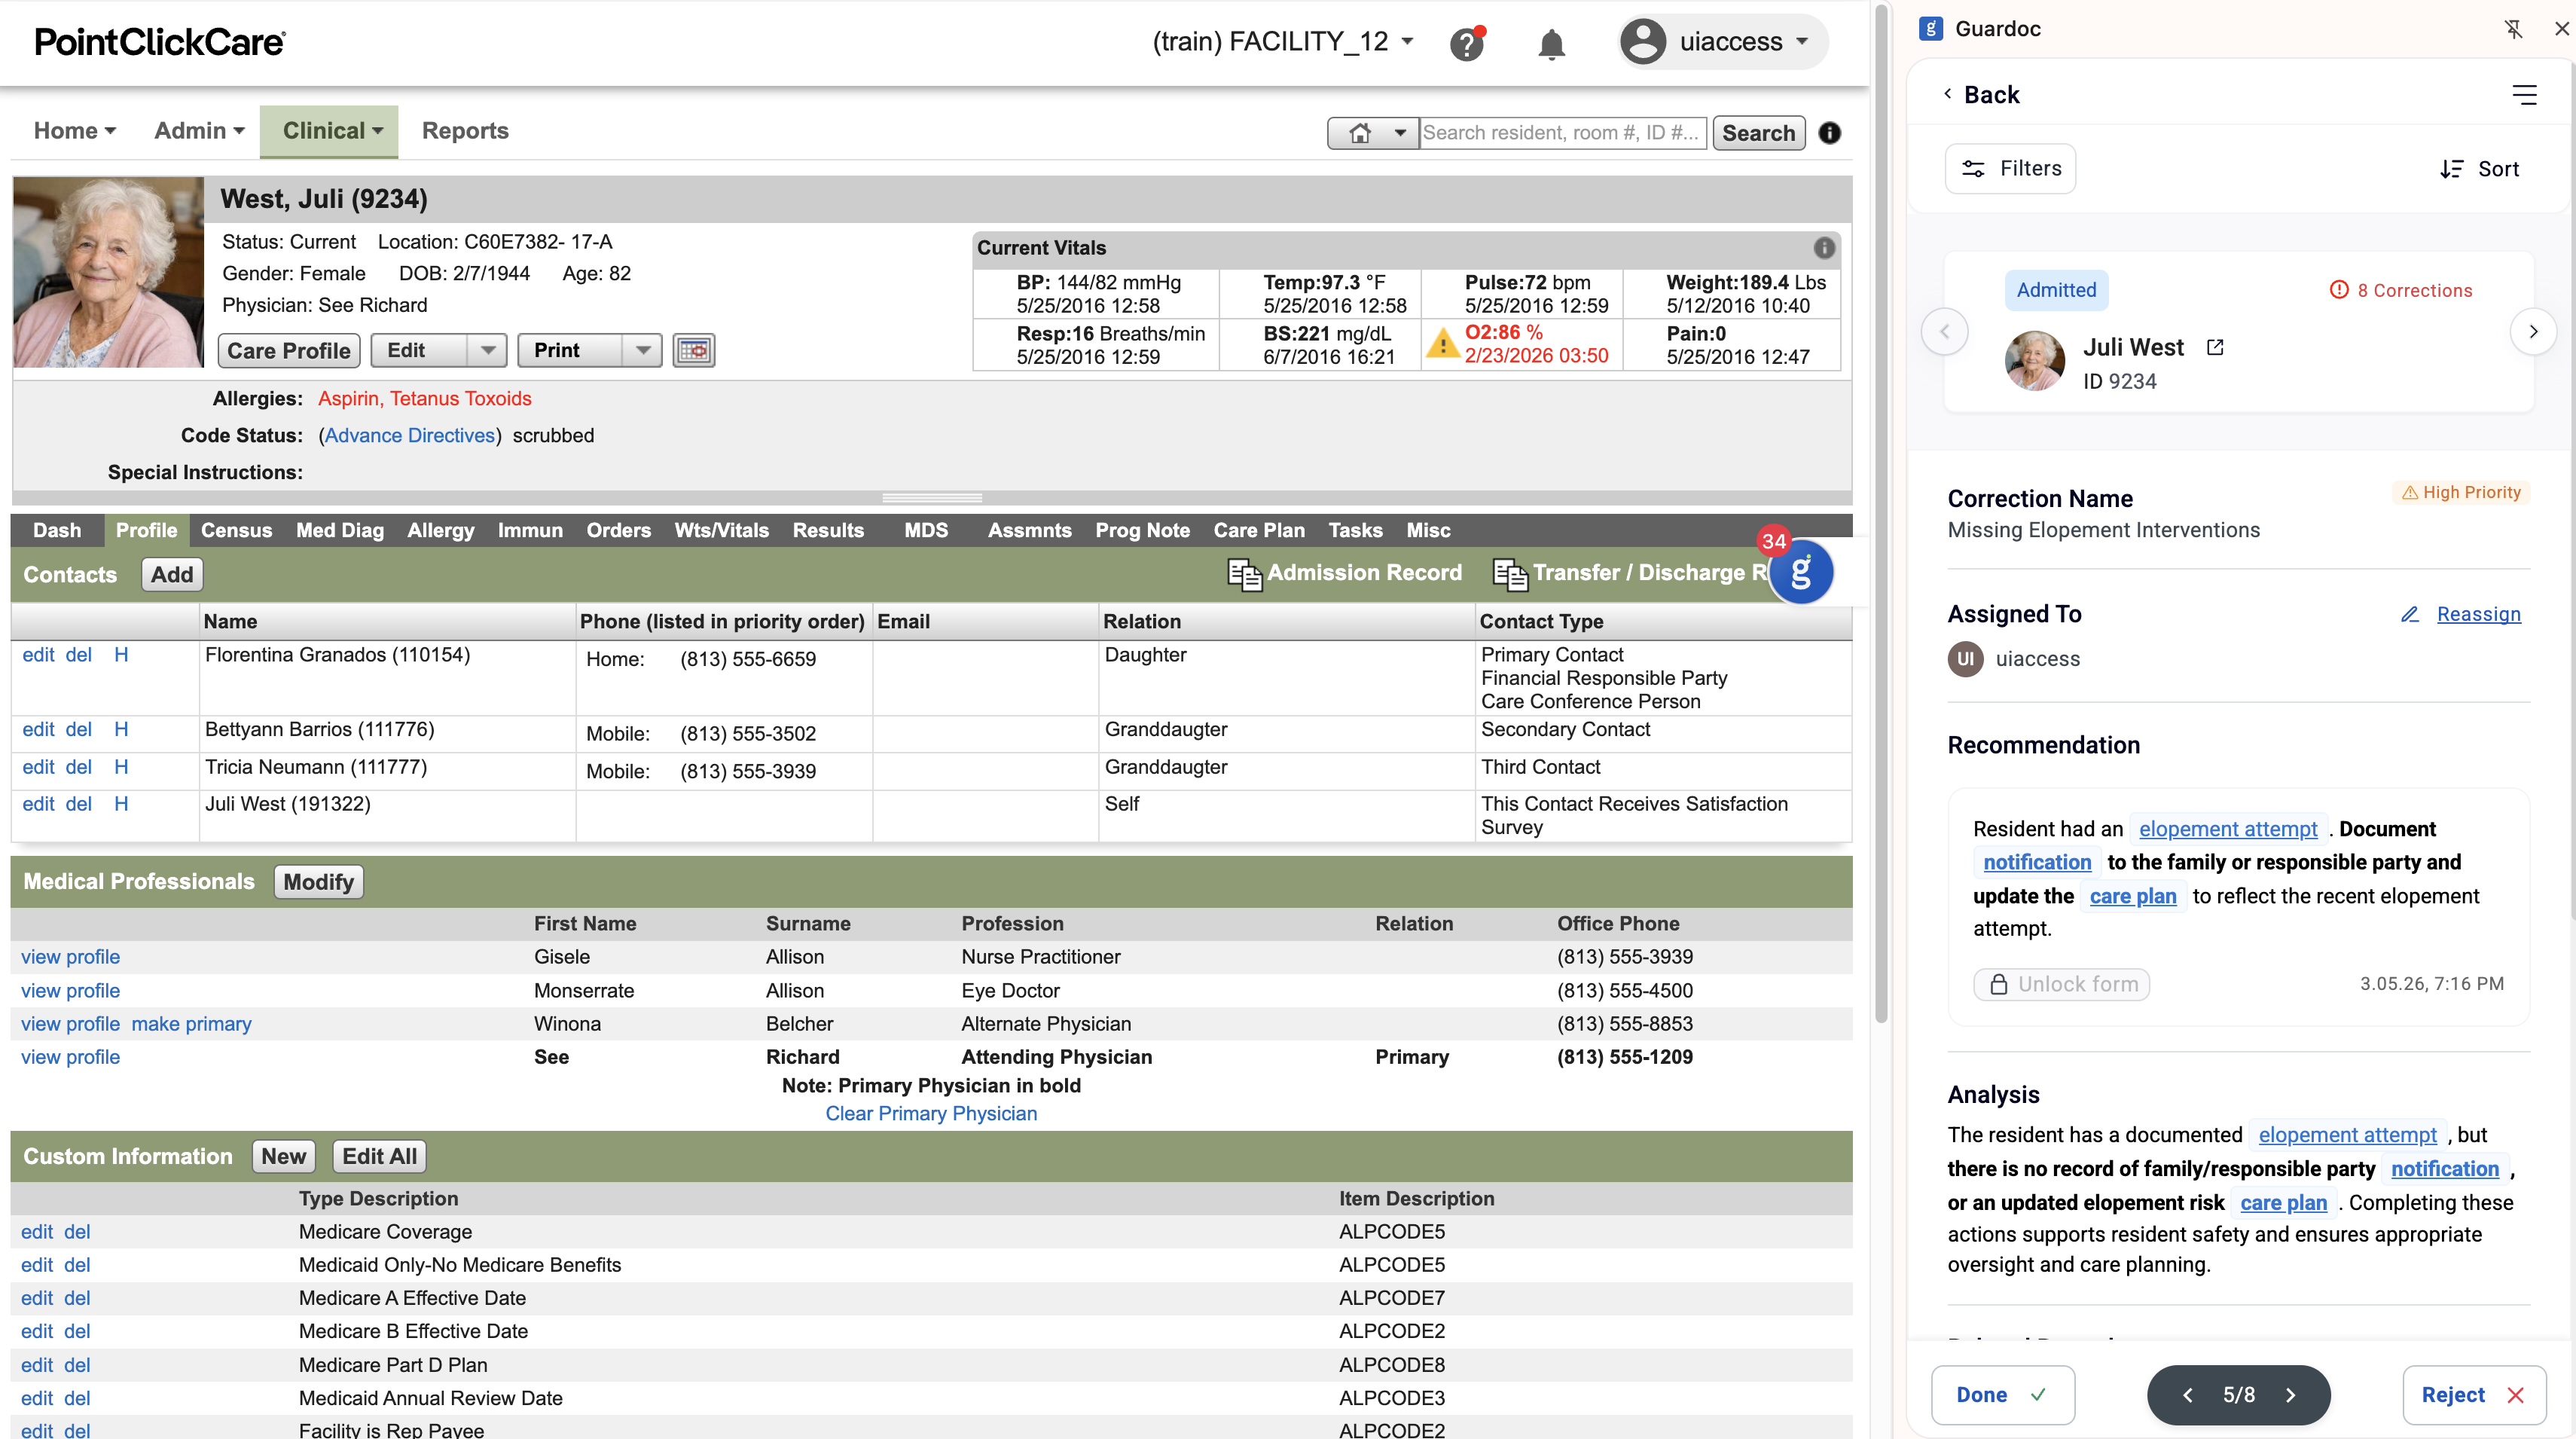Expand the (train) FACILITY_12 dropdown

point(1407,42)
